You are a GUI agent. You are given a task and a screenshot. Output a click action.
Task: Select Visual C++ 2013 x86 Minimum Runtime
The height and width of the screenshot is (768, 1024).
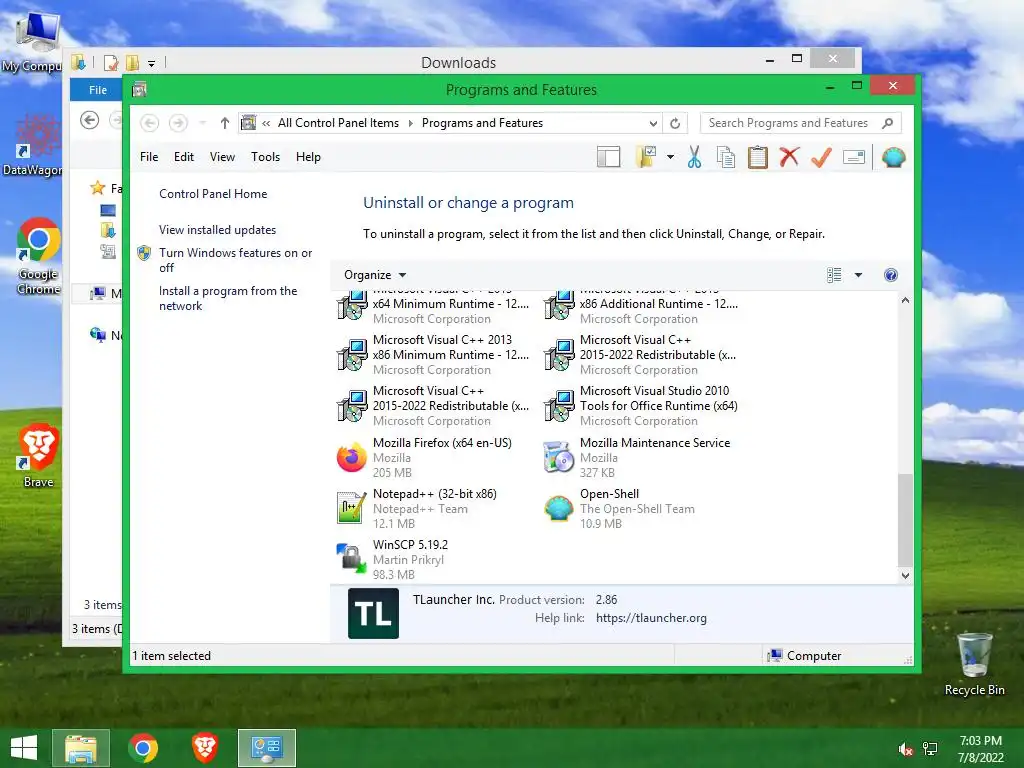point(432,355)
